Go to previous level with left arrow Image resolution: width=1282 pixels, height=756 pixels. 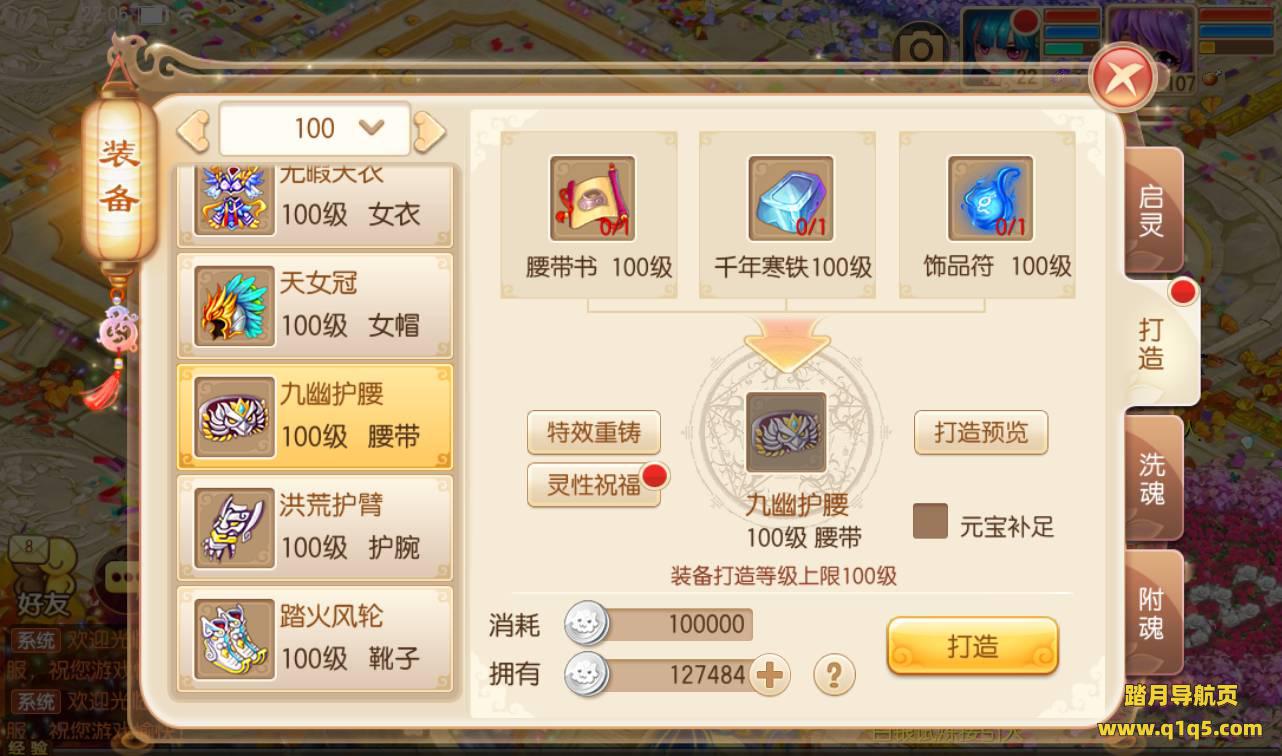pos(192,129)
